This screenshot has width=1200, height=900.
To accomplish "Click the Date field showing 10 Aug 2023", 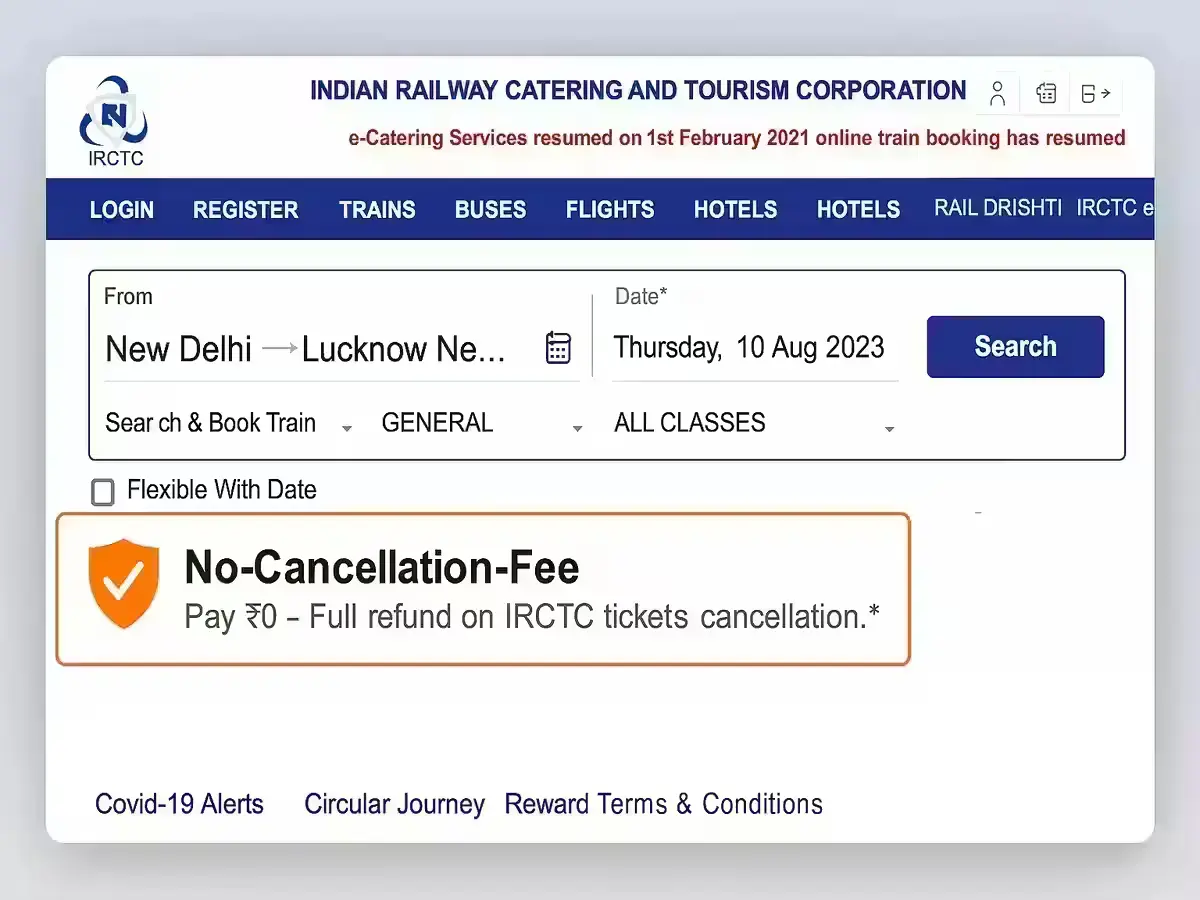I will [749, 348].
